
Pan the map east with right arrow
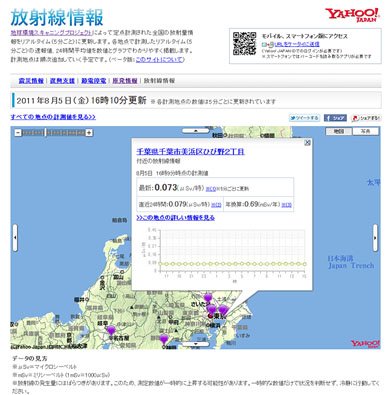(375, 238)
